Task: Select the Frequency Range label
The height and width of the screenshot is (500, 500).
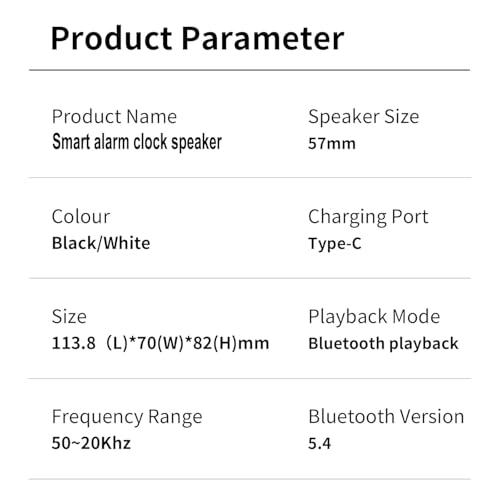Action: pos(127,417)
